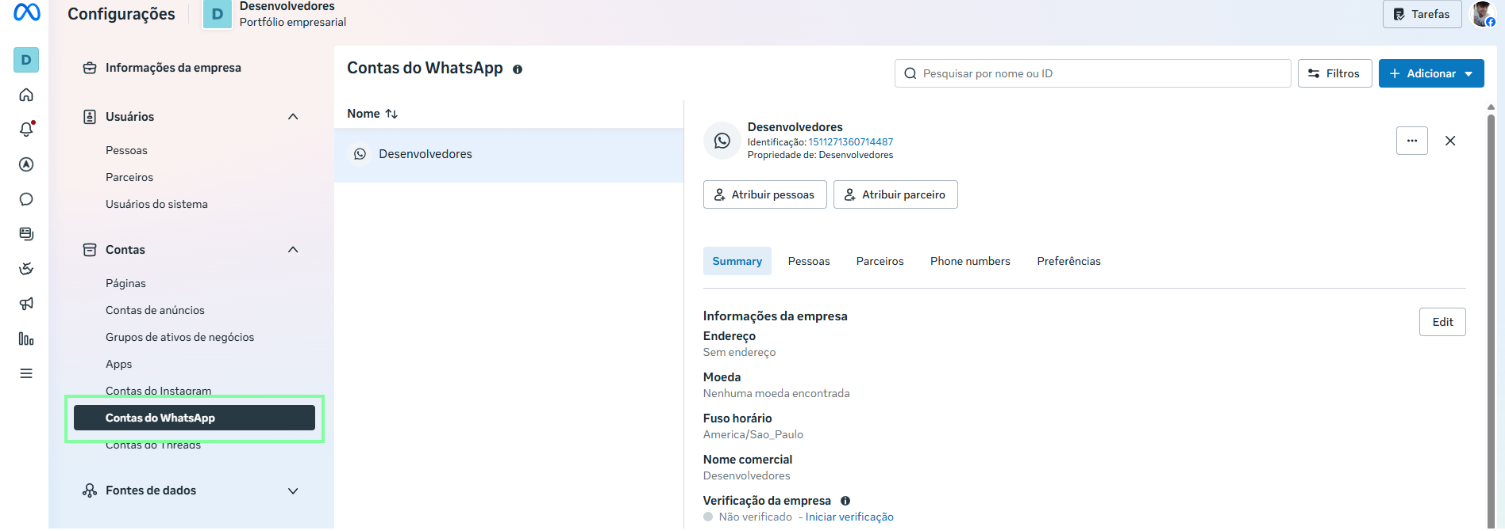
Task: Click Atribuir pessoas button
Action: coord(765,195)
